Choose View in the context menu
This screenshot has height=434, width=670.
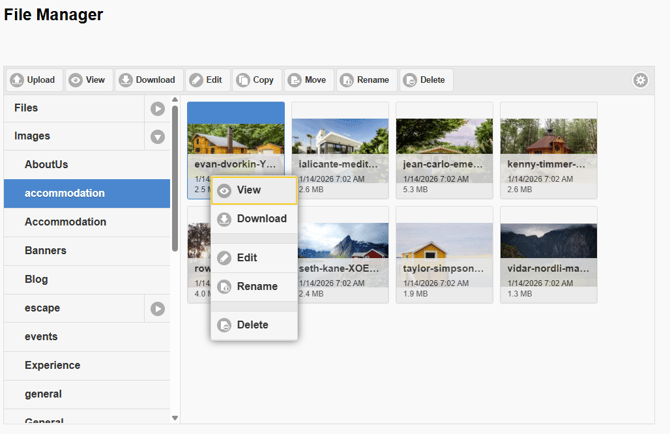pos(254,190)
